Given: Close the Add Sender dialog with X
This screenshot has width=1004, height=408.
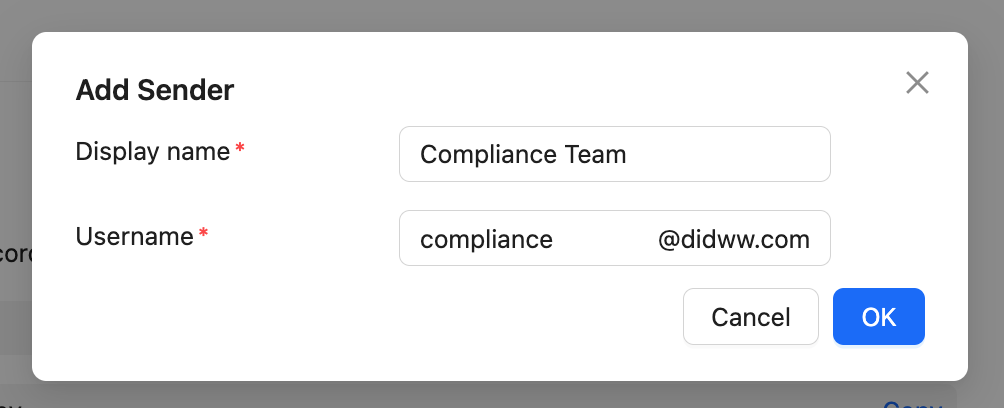Looking at the screenshot, I should (x=917, y=83).
